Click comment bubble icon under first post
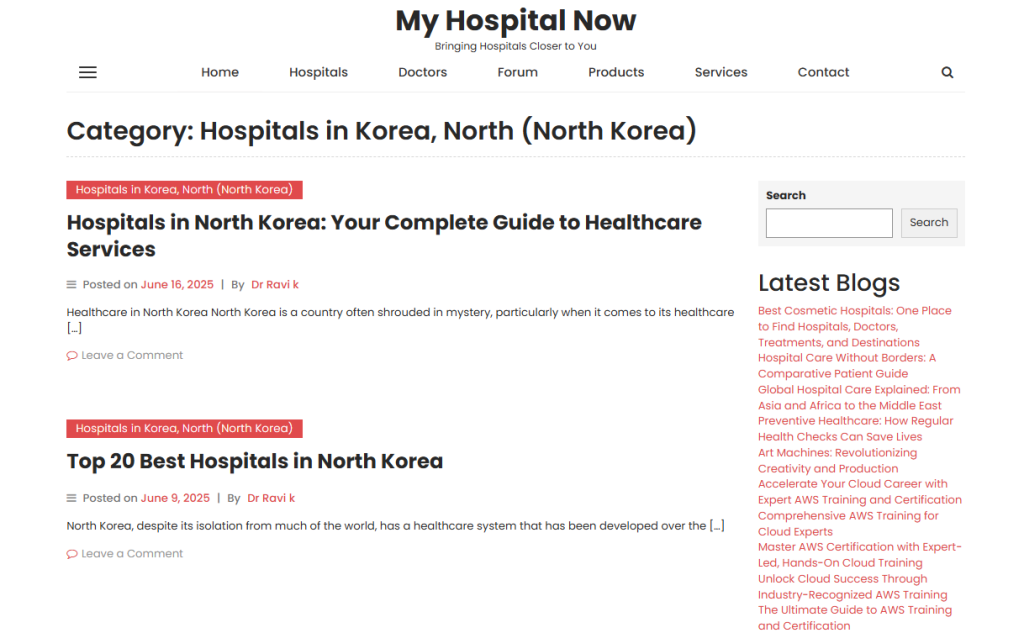The image size is (1024, 633). 72,356
